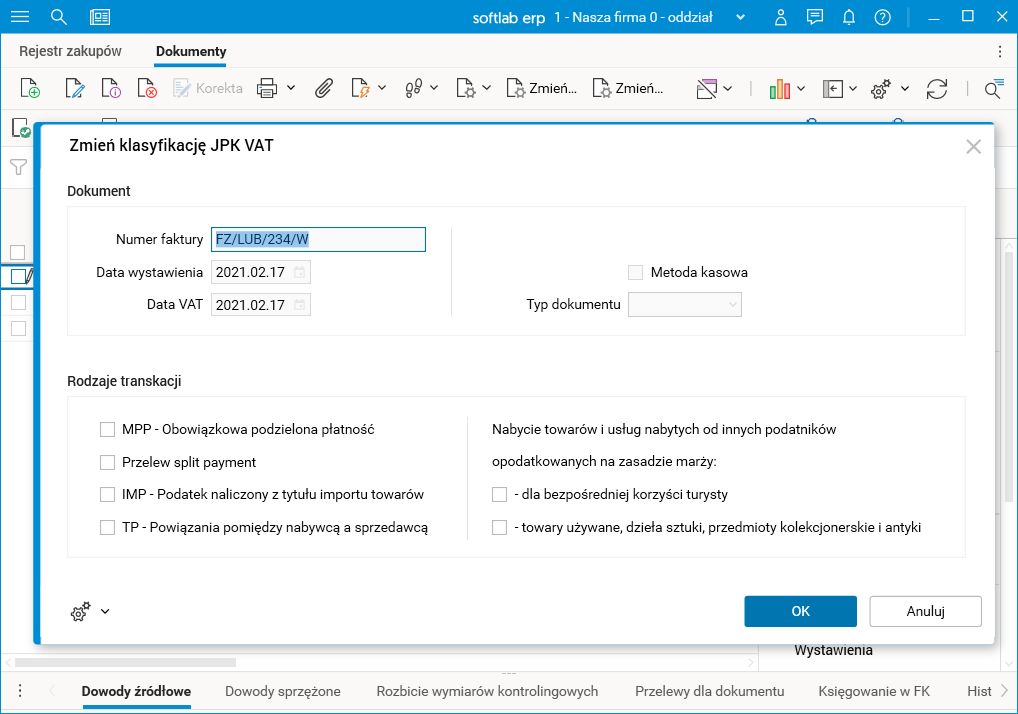
Task: Click the document with lightning icon
Action: [360, 88]
